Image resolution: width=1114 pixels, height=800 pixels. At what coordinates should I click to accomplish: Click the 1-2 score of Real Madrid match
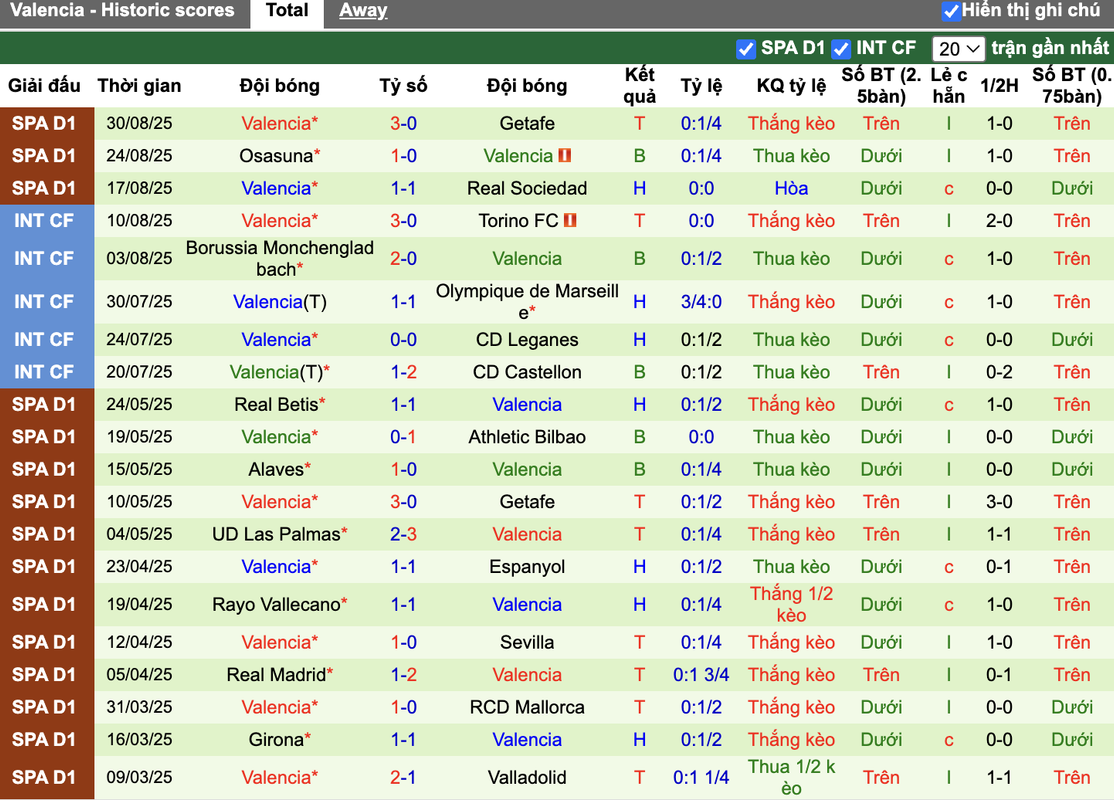point(403,675)
